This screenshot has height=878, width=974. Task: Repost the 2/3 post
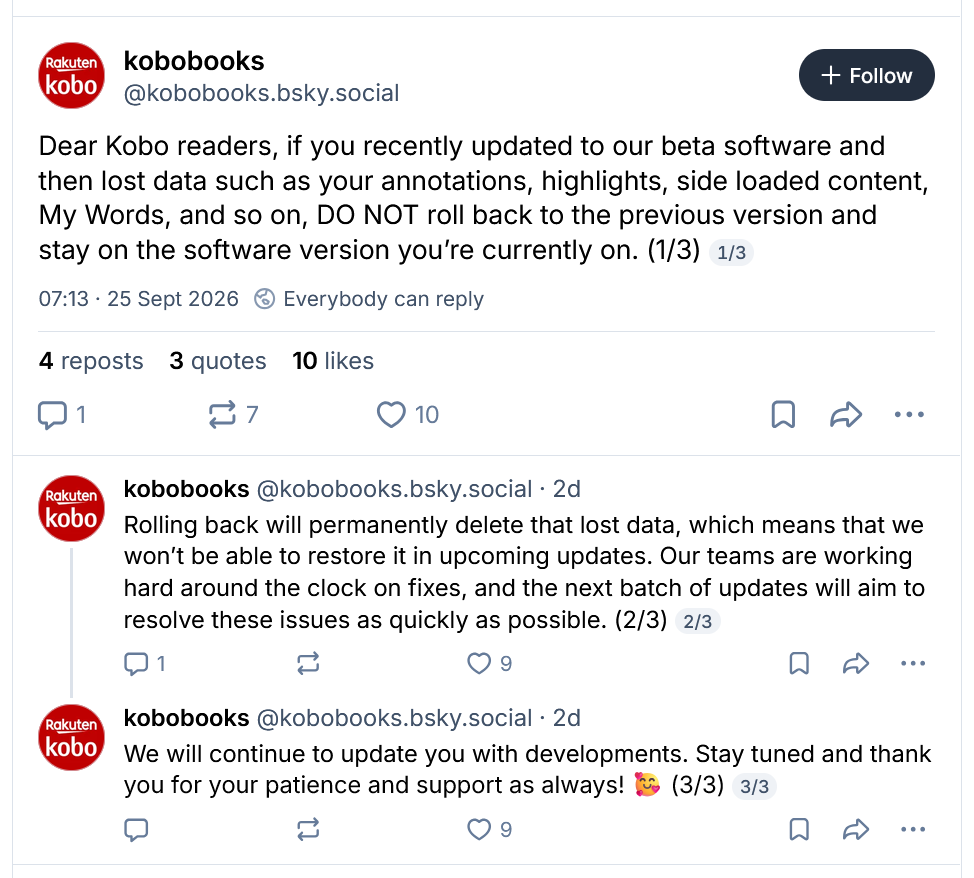coord(308,664)
